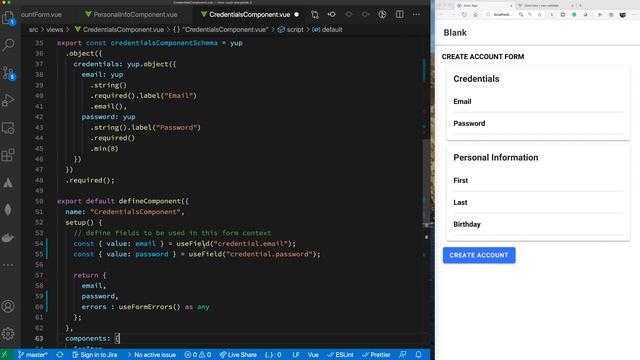Focus the Last name input field
Screen dimensions: 640x360
tap(538, 202)
